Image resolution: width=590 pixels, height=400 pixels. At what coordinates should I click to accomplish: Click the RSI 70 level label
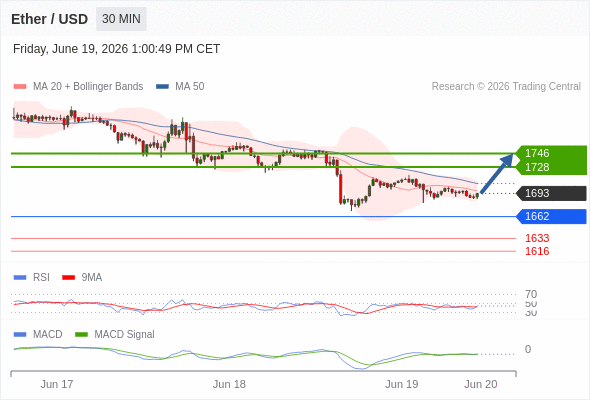(531, 294)
